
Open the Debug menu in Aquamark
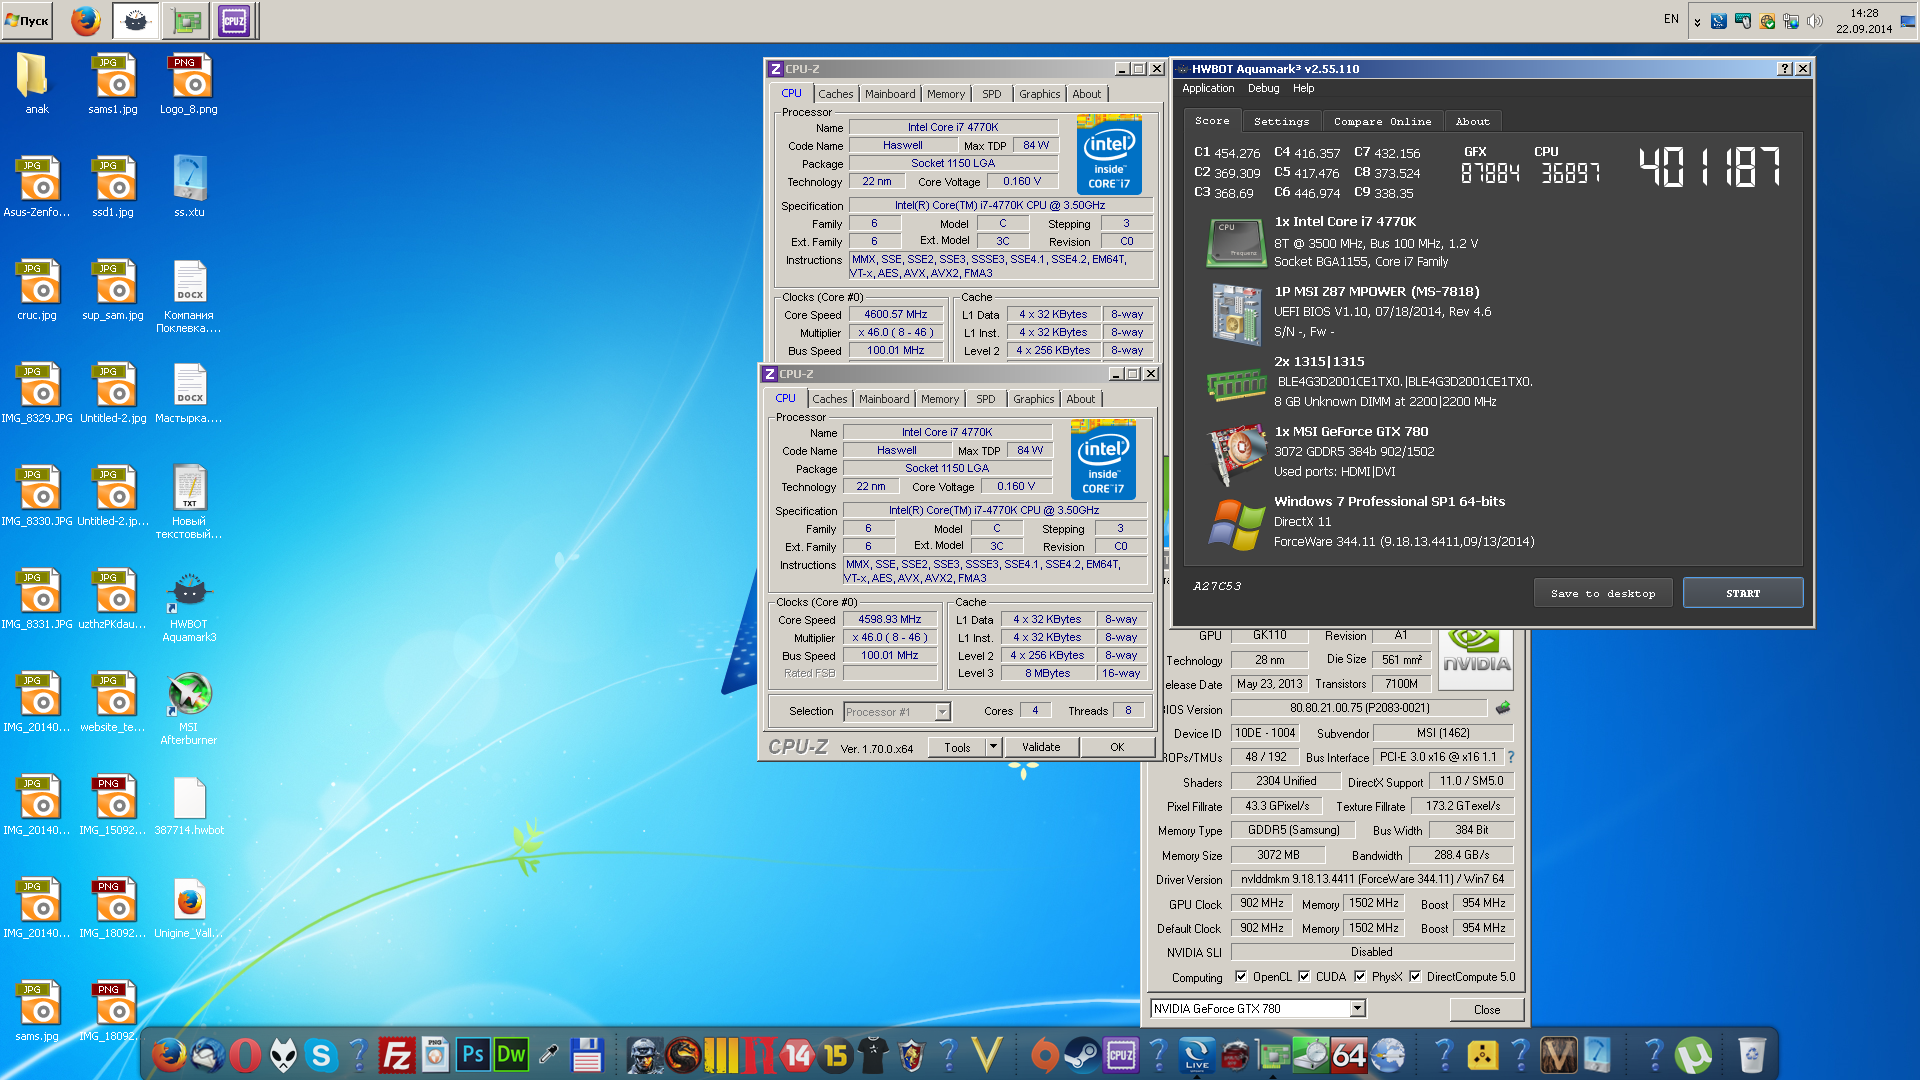coord(1263,88)
